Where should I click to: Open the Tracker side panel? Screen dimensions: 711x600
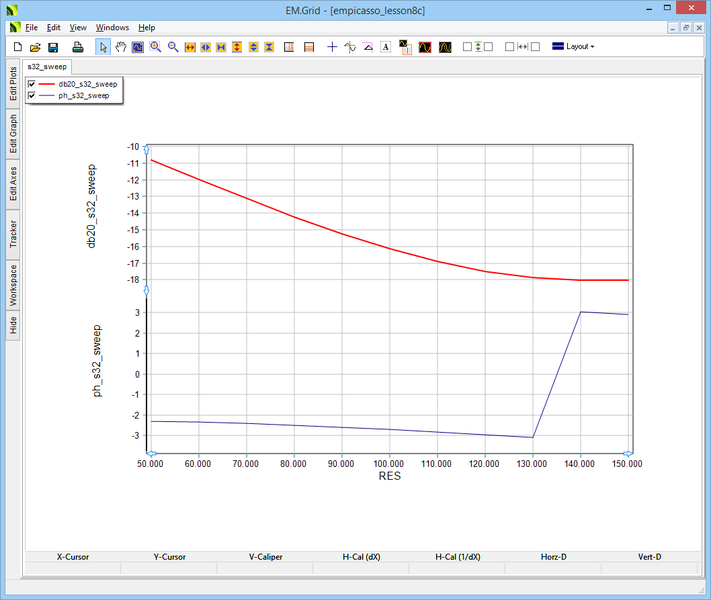point(13,234)
